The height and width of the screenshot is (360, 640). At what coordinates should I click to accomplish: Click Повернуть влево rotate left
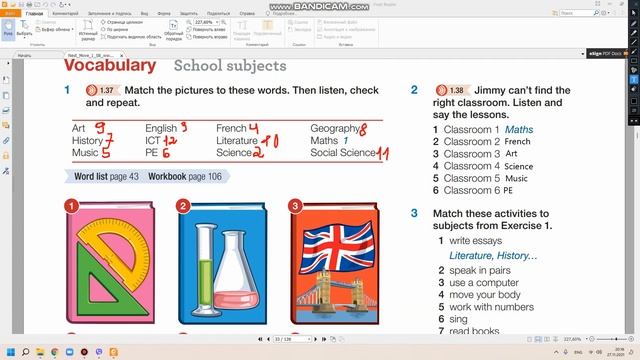[x=206, y=29]
